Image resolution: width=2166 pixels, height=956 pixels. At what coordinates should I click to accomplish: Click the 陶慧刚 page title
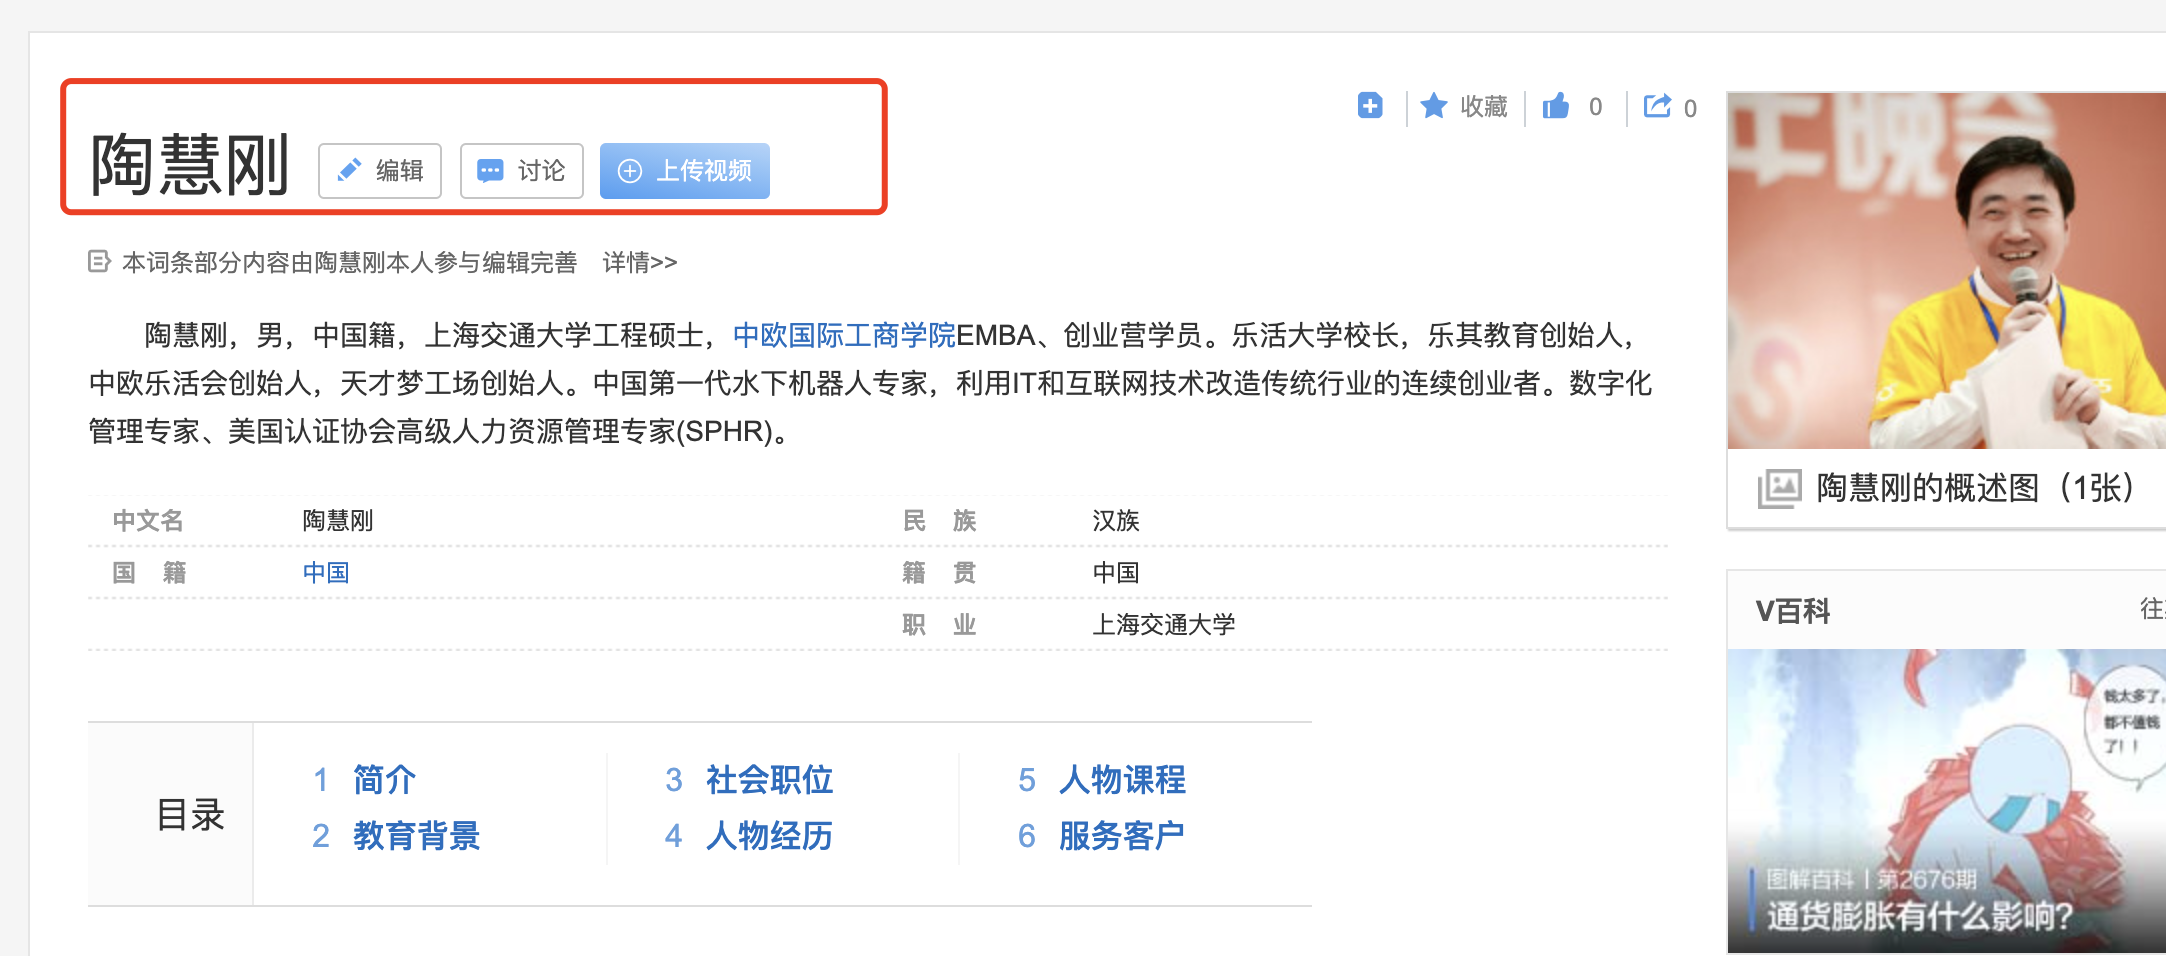(190, 165)
